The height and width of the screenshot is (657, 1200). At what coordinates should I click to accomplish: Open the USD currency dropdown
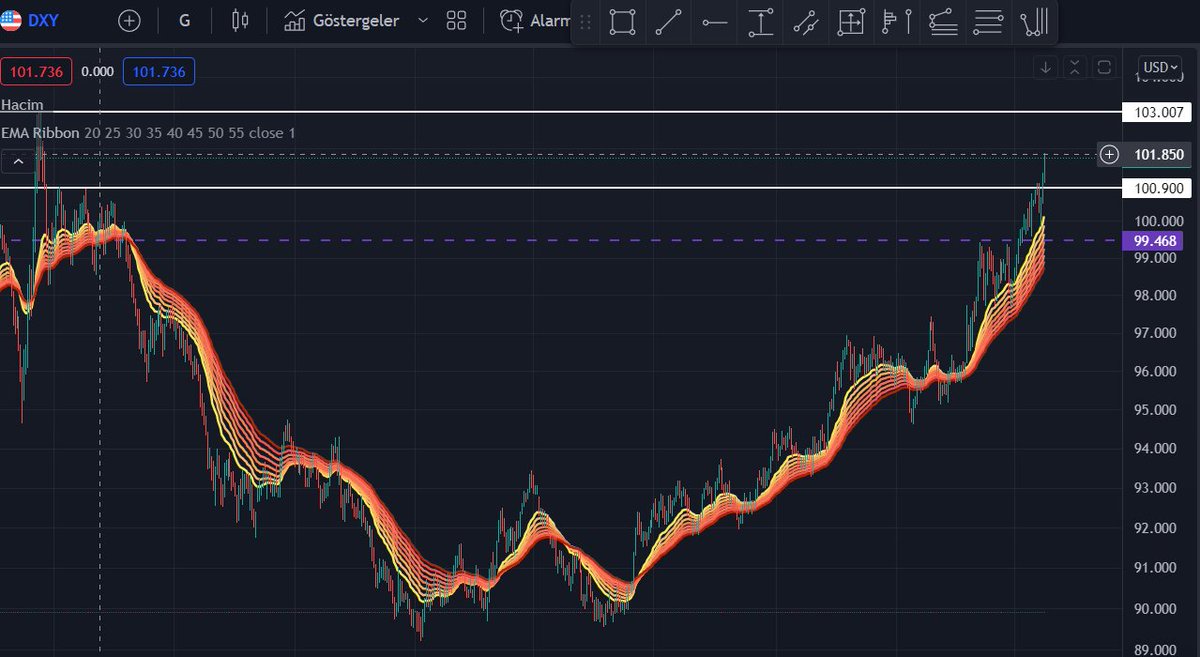pyautogui.click(x=1161, y=67)
